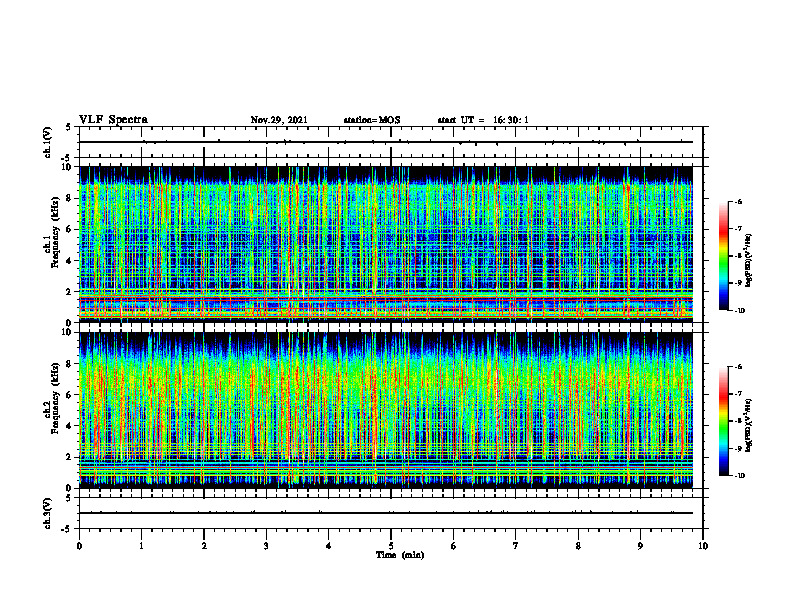This screenshot has width=792, height=612.
Task: Click time-axis tick label "6"
Action: coord(453,546)
